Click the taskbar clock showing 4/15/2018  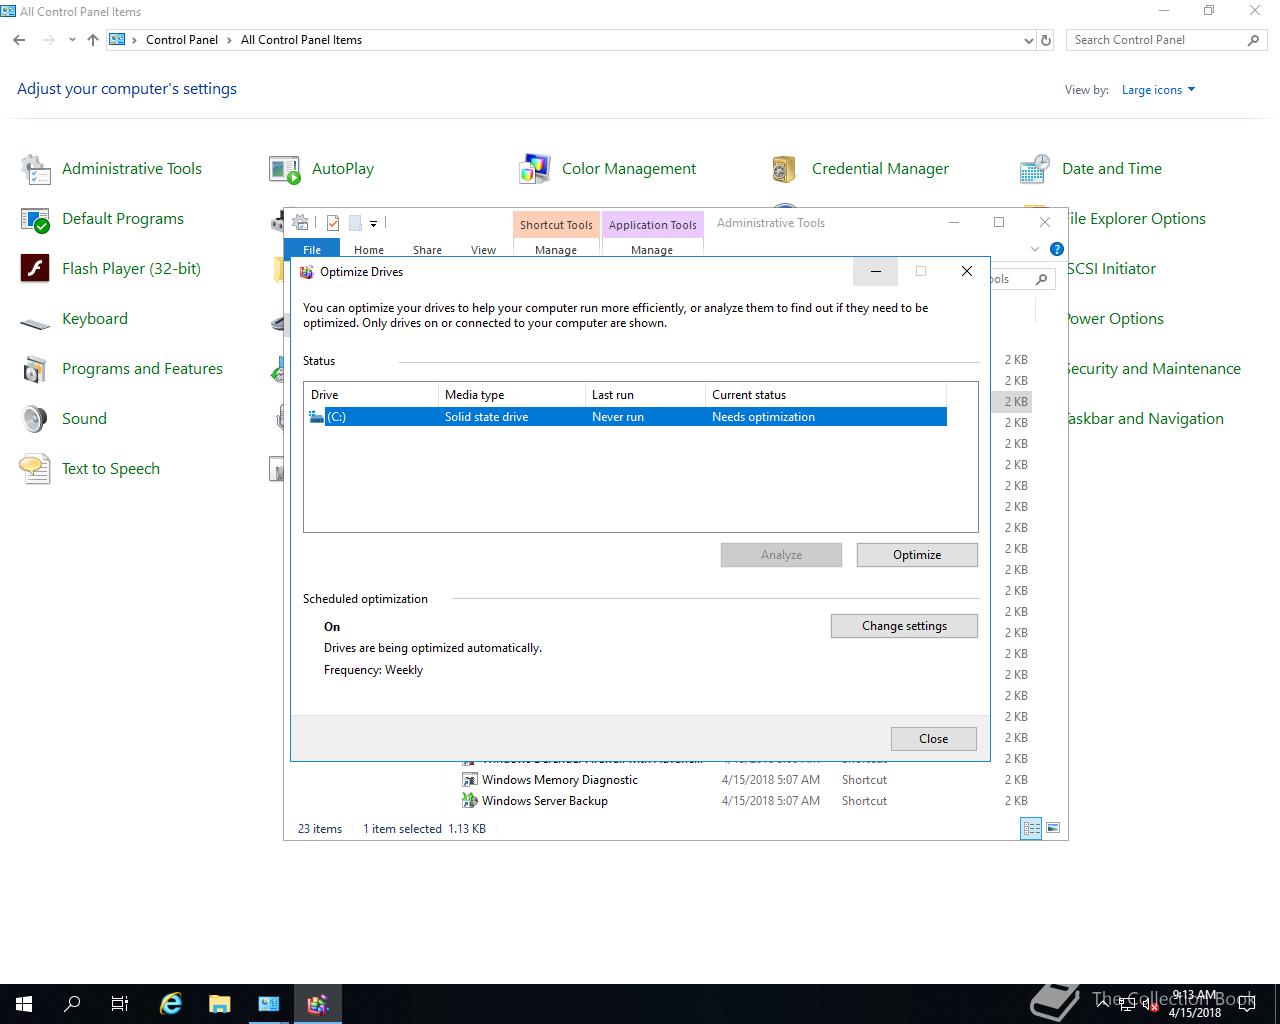(1194, 1004)
